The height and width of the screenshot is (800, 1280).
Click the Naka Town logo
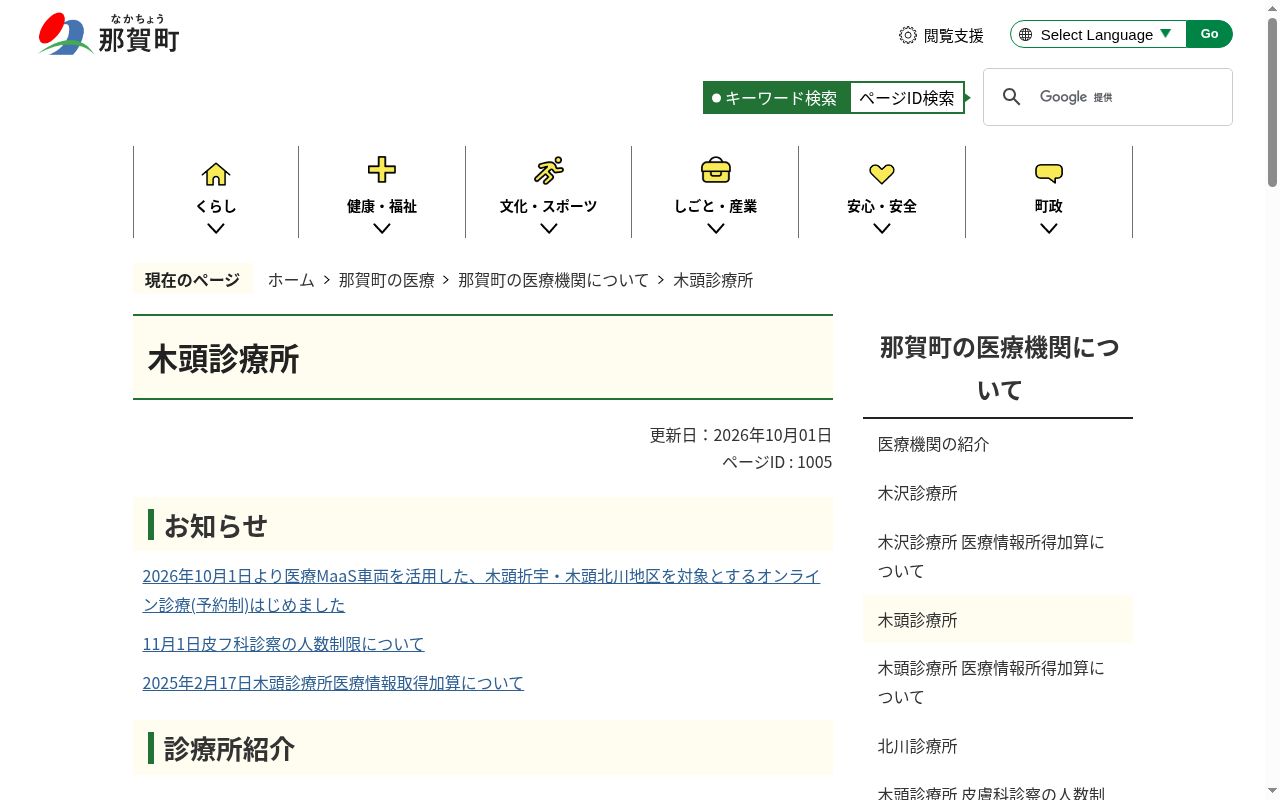tap(109, 34)
